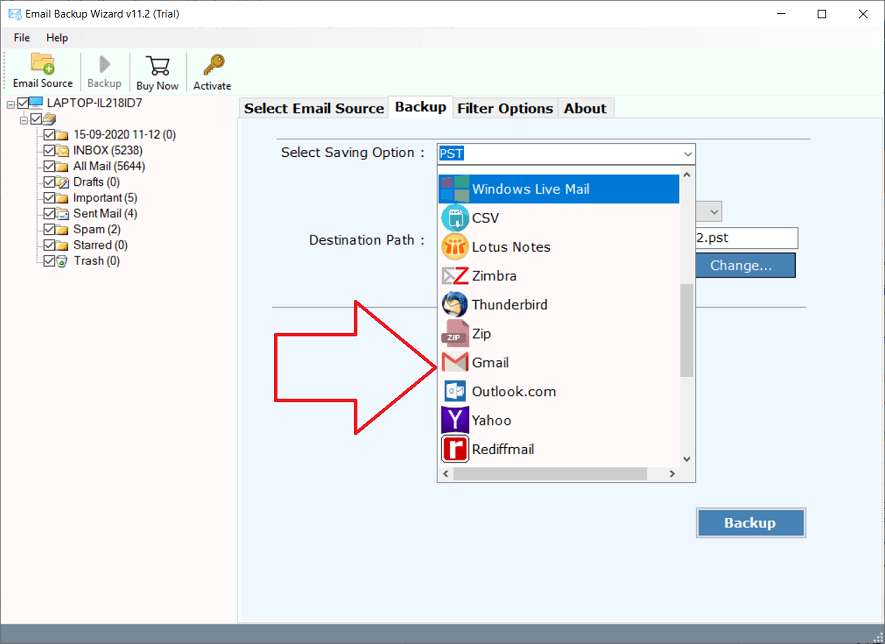This screenshot has width=885, height=644.
Task: Click the INBOX folder icon
Action: pos(62,151)
